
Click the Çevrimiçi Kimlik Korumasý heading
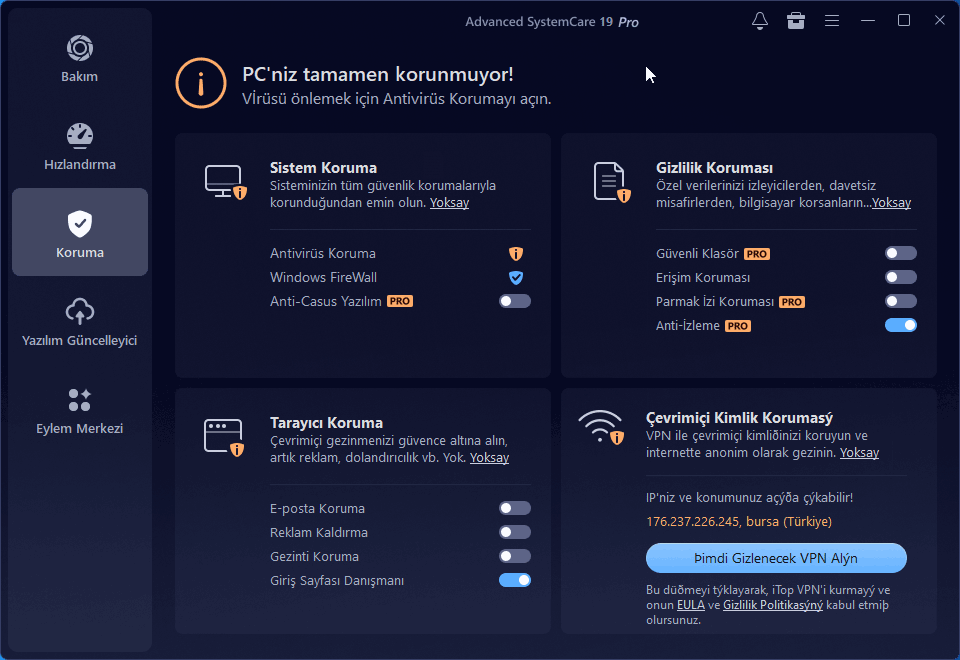pyautogui.click(x=739, y=418)
